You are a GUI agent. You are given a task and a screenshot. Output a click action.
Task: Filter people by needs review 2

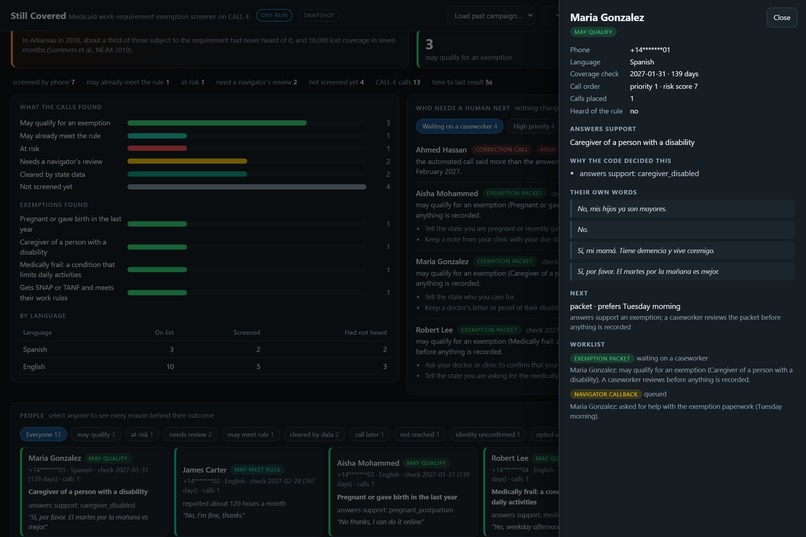point(190,434)
